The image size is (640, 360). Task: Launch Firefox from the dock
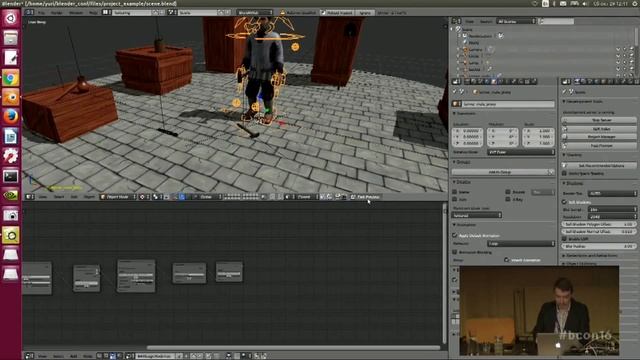(x=11, y=117)
